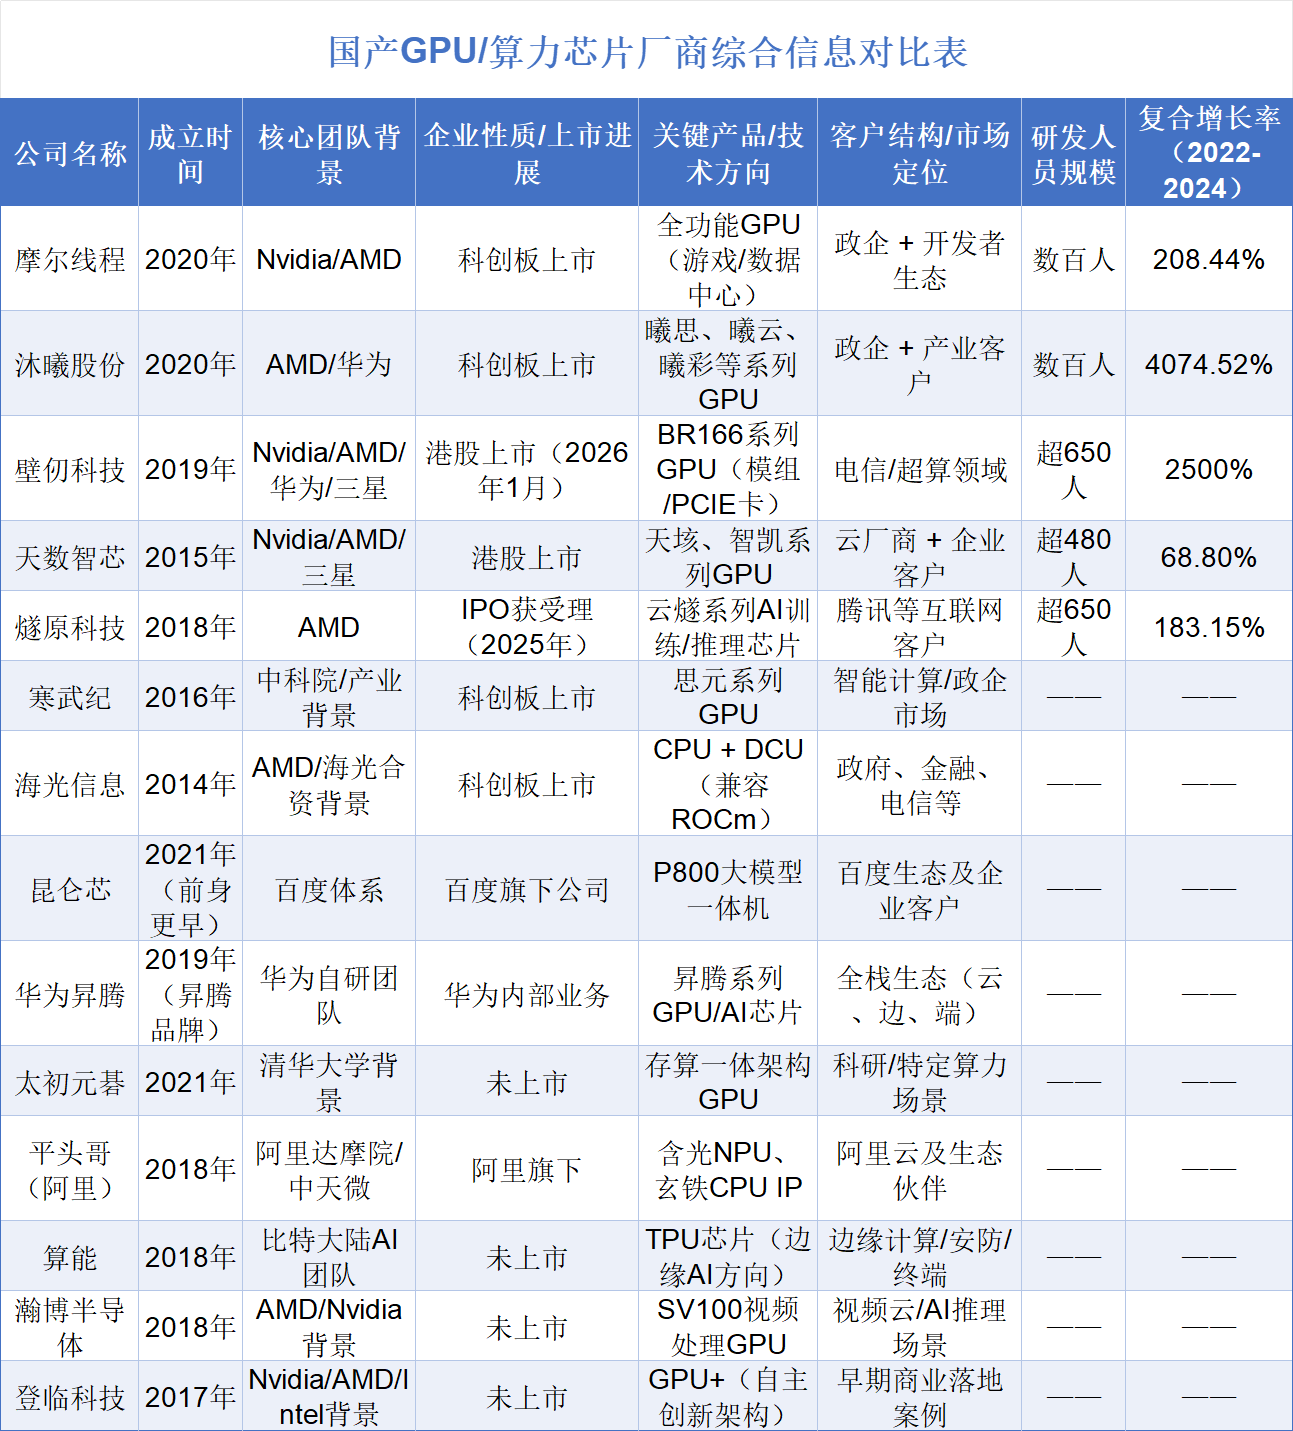Click GPU+（自主创新架构） cell
Viewport: 1293px width, 1431px height.
[x=728, y=1396]
